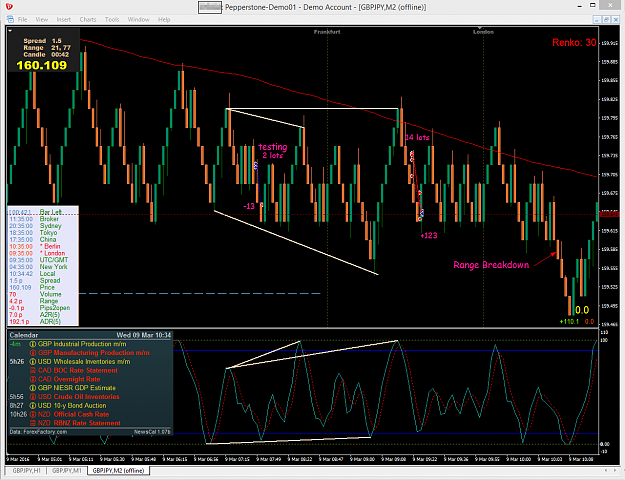Click impact icon beside NZD Official Cash Rate

(x=33, y=414)
